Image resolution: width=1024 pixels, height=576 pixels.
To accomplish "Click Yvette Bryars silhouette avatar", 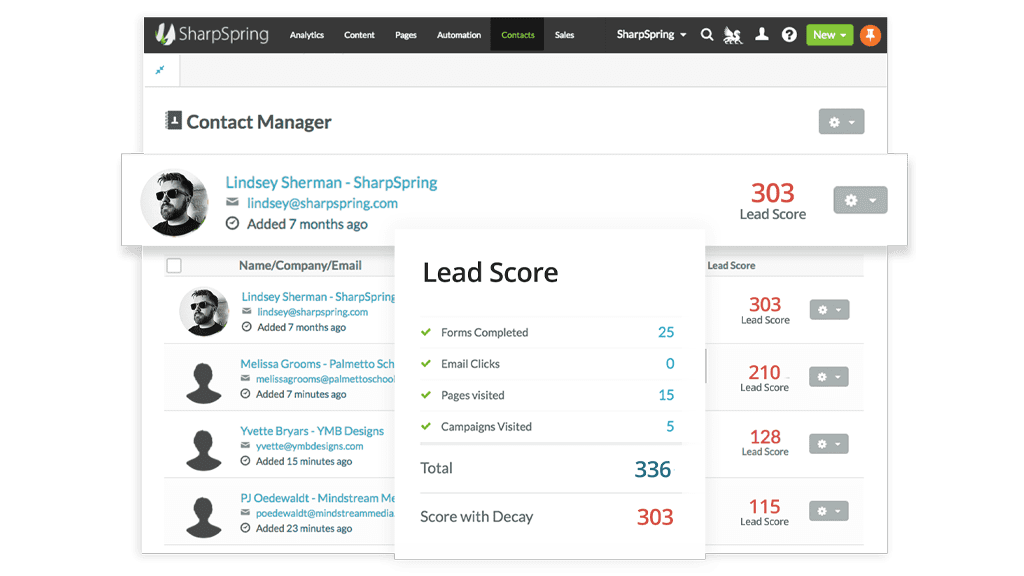I will click(204, 450).
